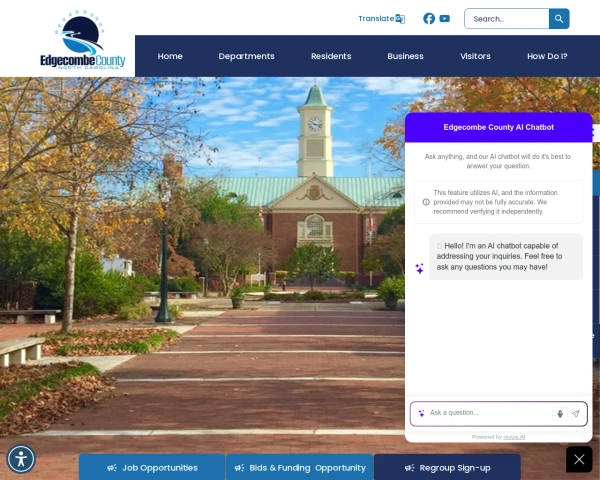This screenshot has width=600, height=480.
Task: Click the Regroup Sign-up button
Action: (x=447, y=467)
